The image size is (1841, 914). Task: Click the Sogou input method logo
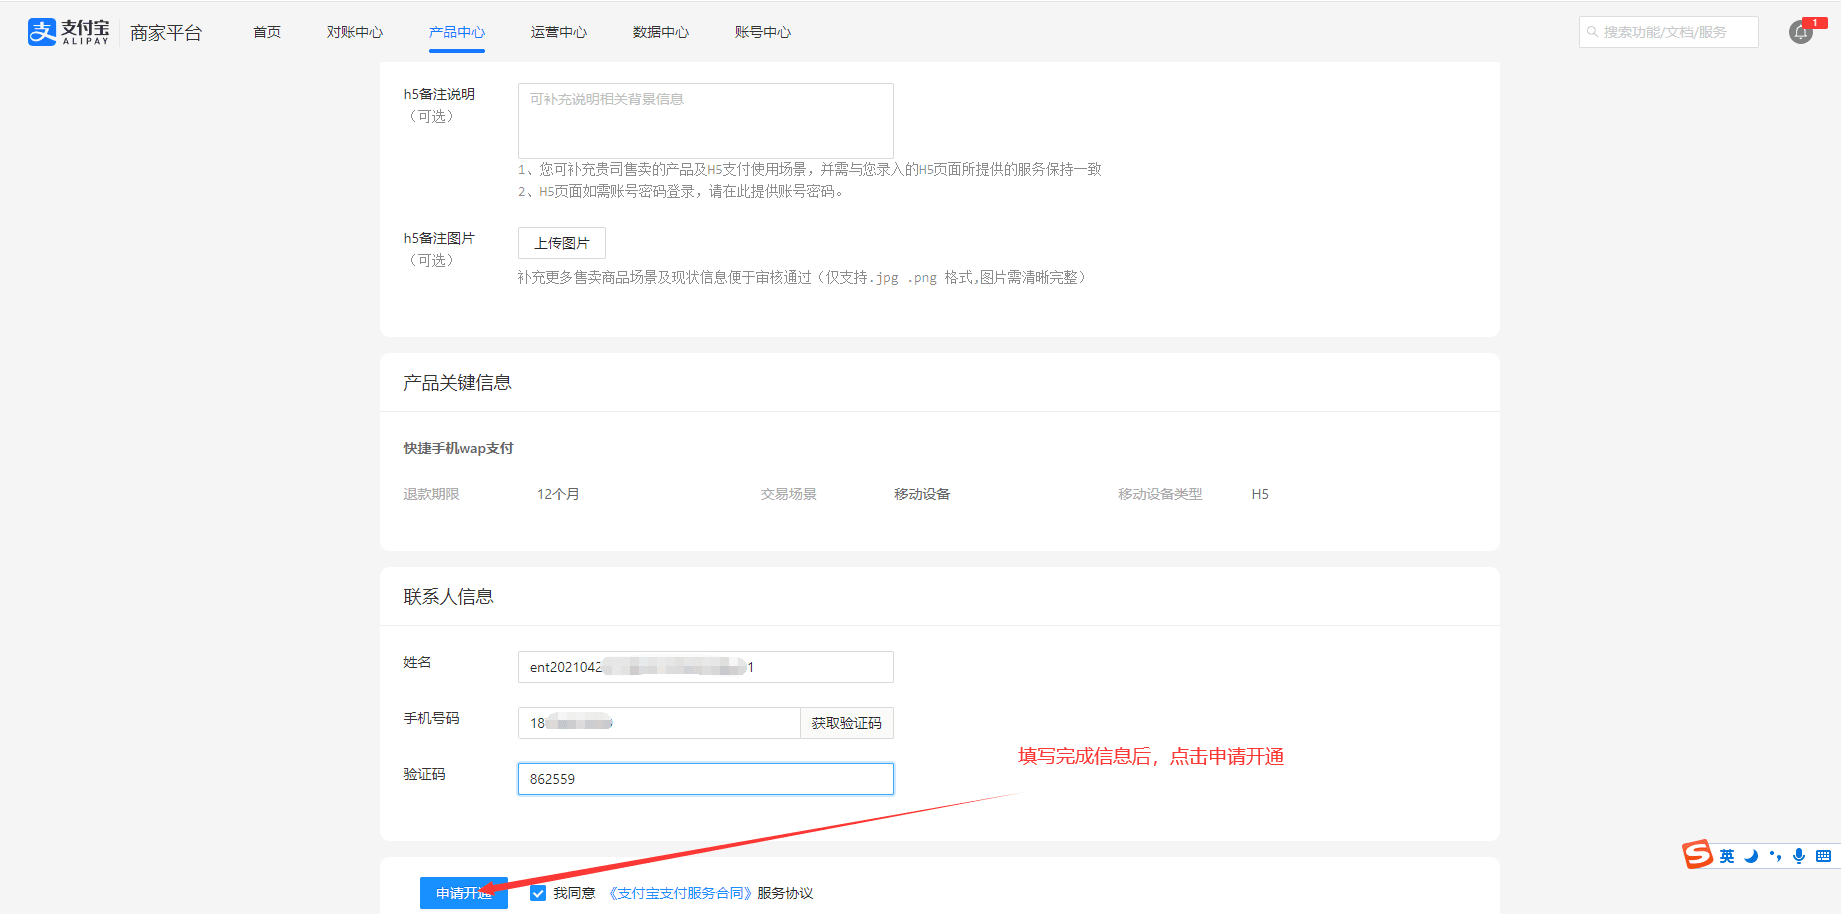click(x=1697, y=855)
